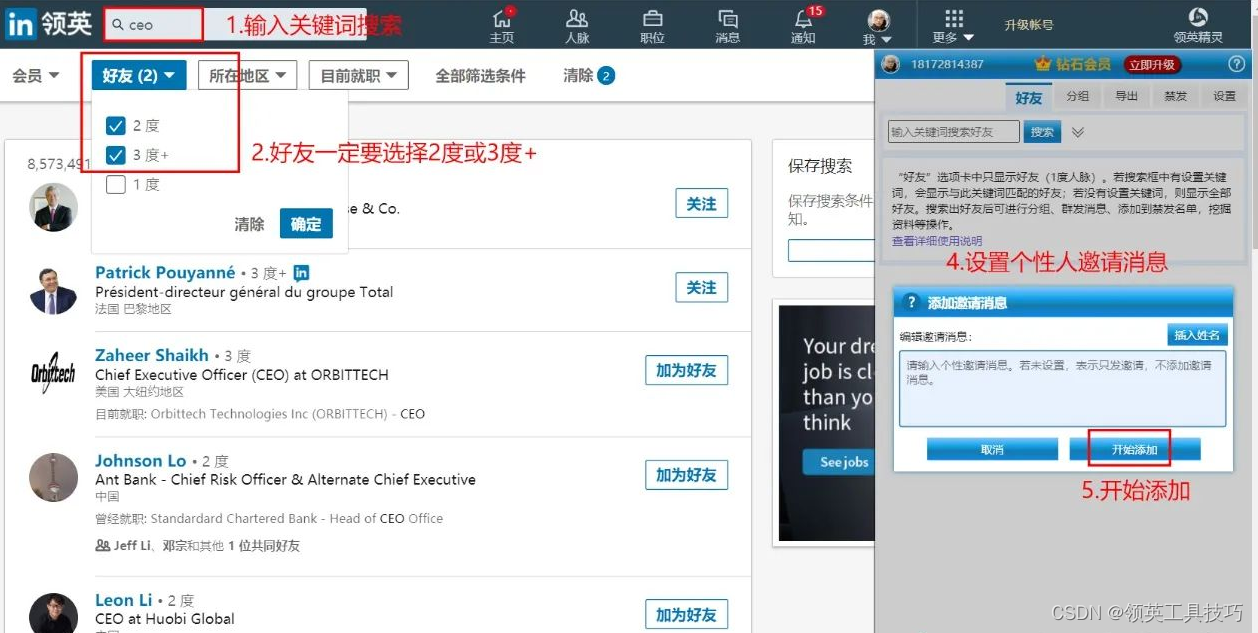The image size is (1258, 633).
Task: Click the 领英精灵 extension icon
Action: coord(1198,26)
